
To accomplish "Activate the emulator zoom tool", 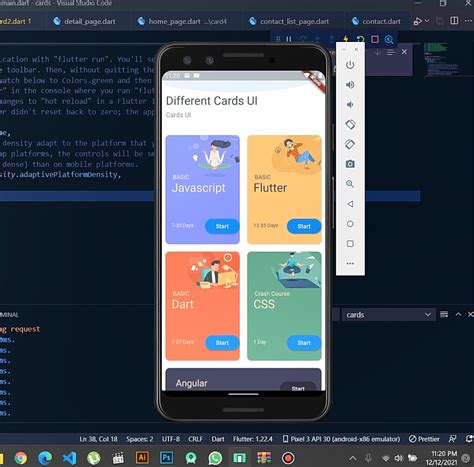I will pyautogui.click(x=350, y=184).
